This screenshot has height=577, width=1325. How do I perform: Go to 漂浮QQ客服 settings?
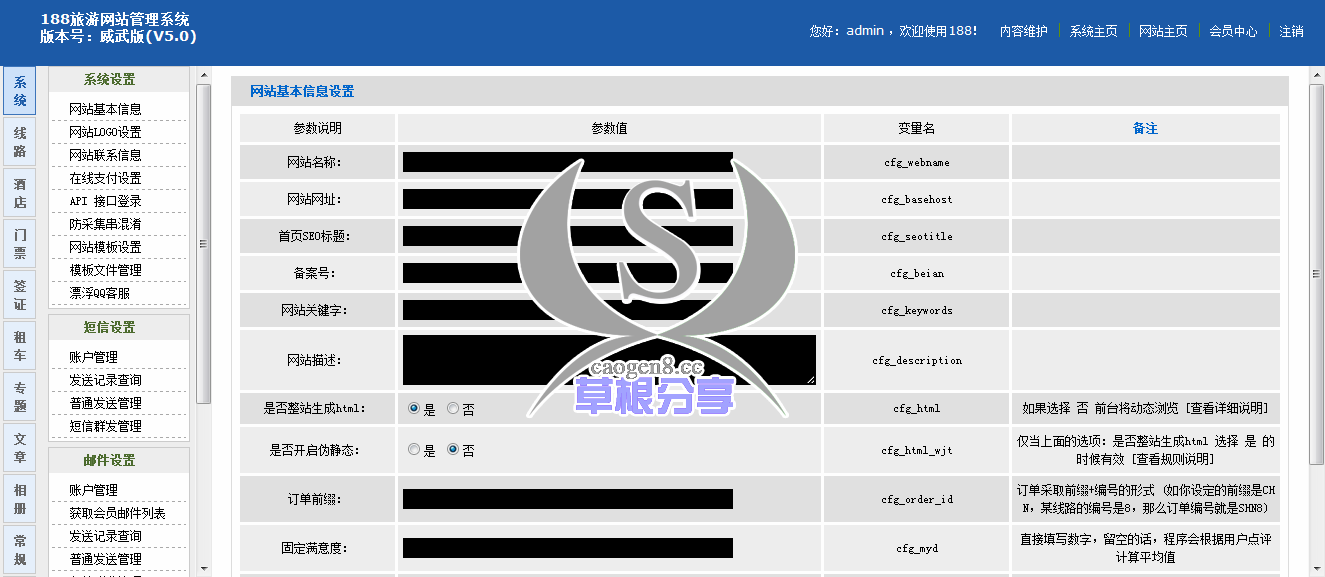99,293
